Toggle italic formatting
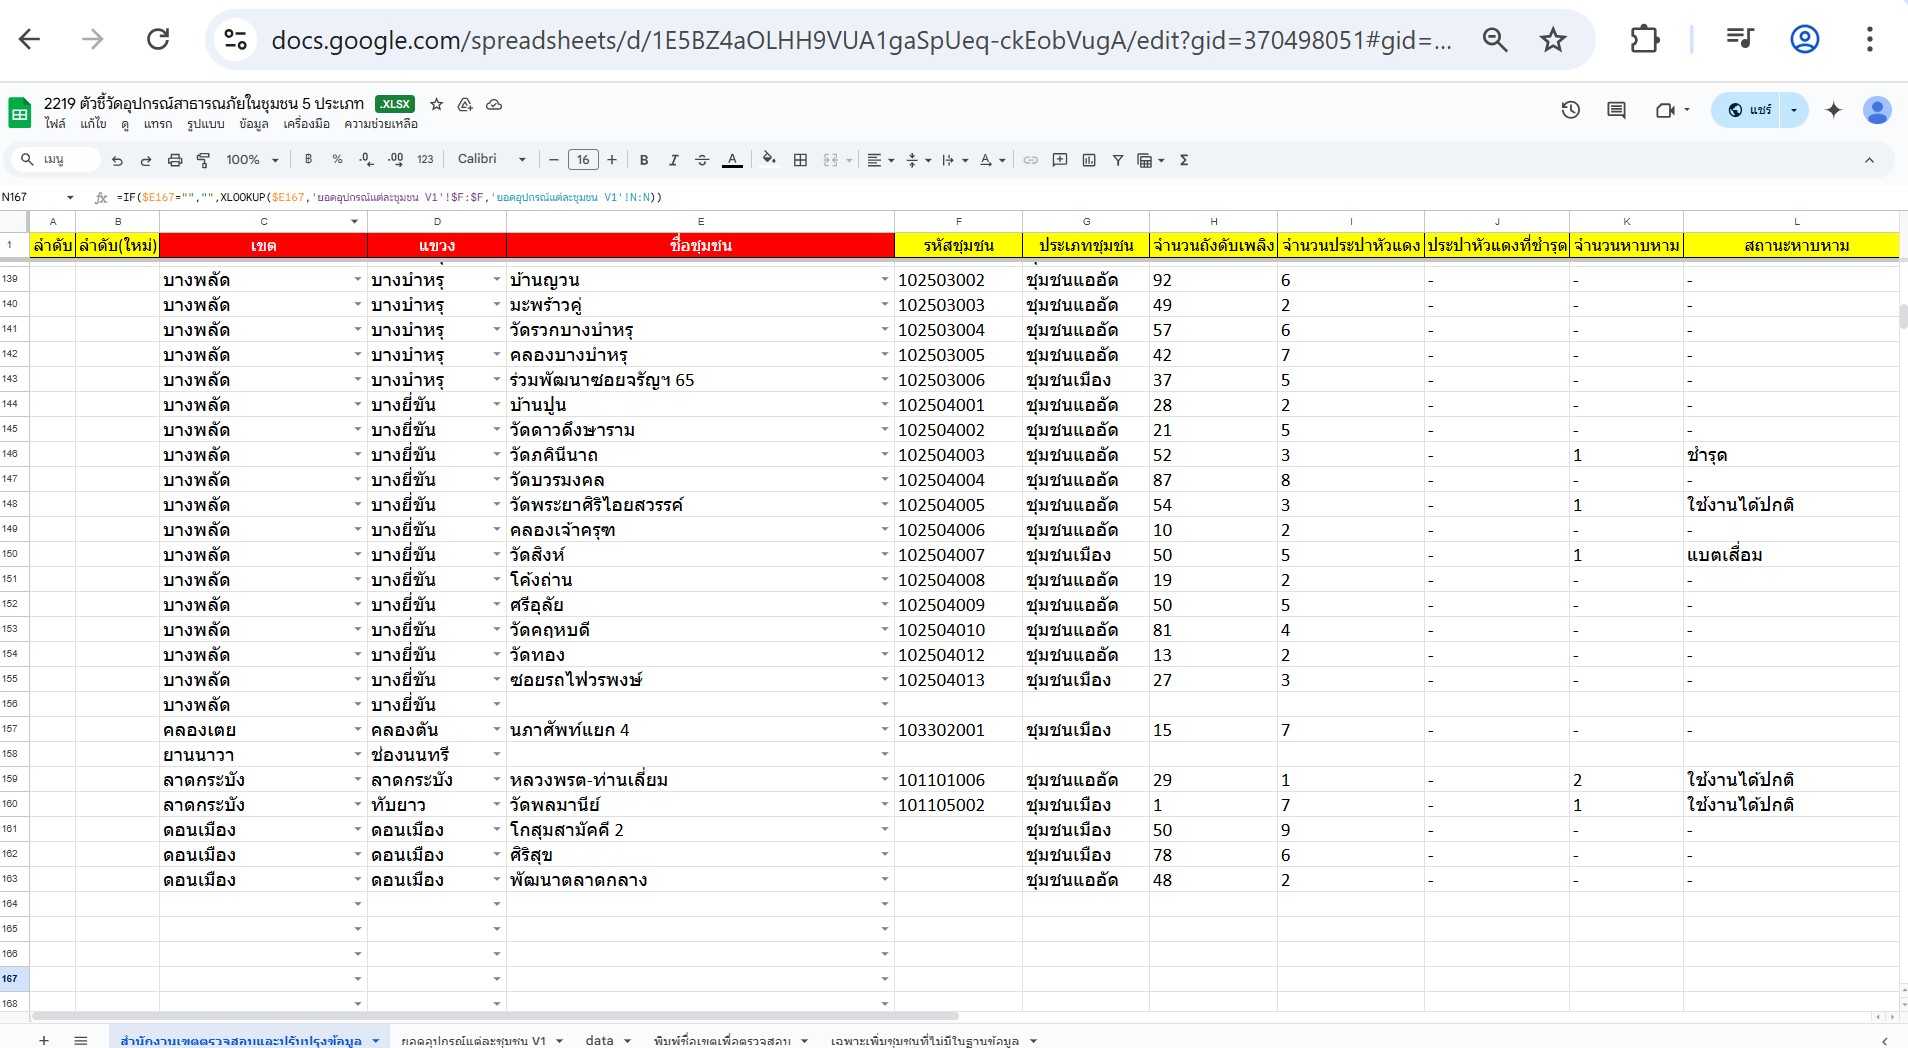Viewport: 1908px width, 1048px height. pos(673,160)
